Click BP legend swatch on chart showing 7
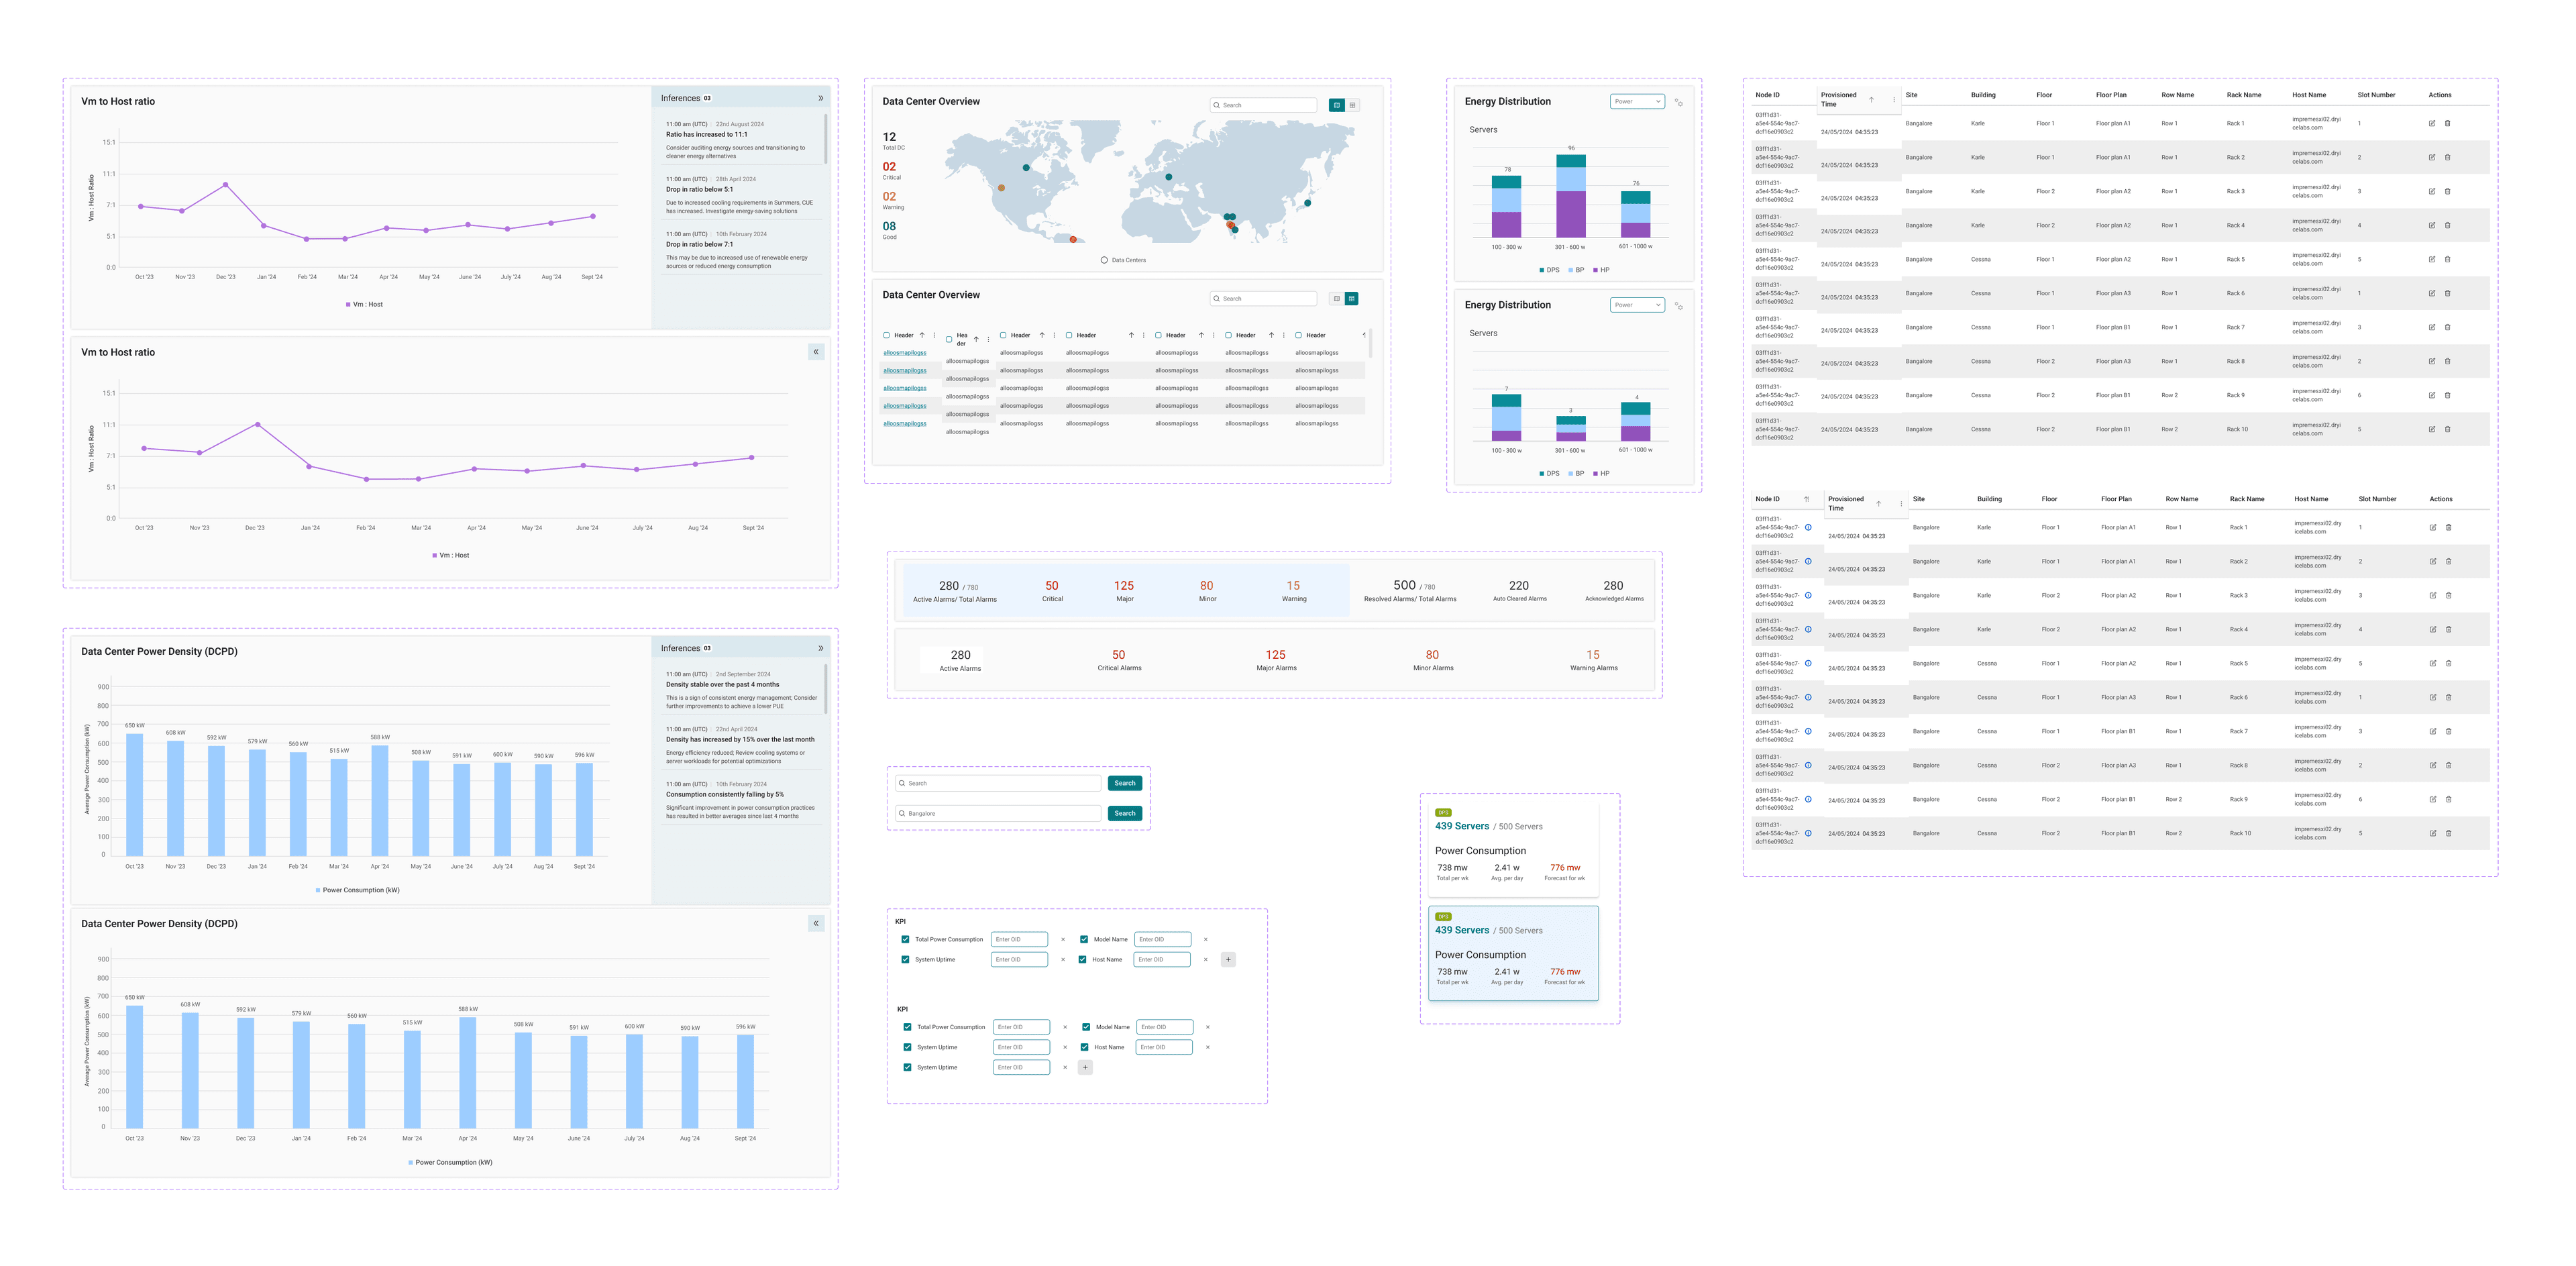This screenshot has height=1266, width=2576. tap(1571, 474)
